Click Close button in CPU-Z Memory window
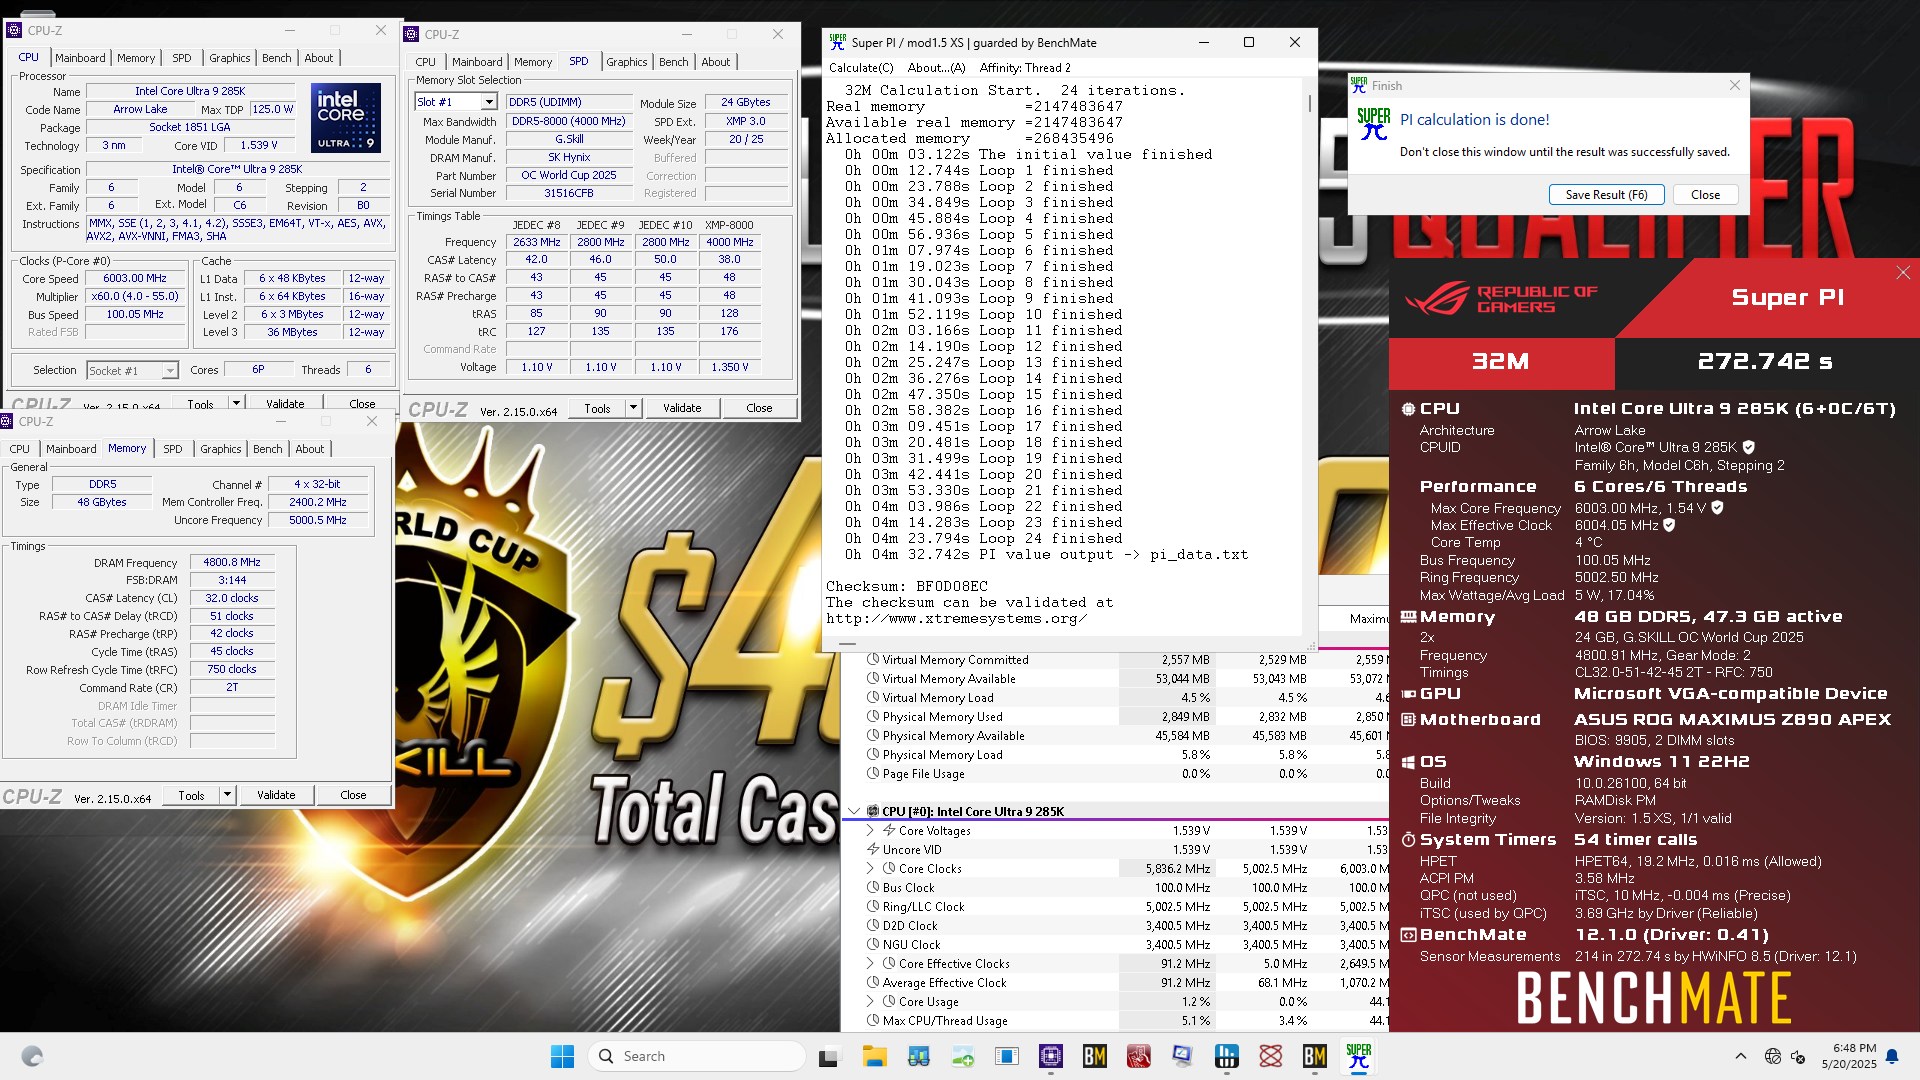This screenshot has height=1080, width=1920. coord(353,795)
